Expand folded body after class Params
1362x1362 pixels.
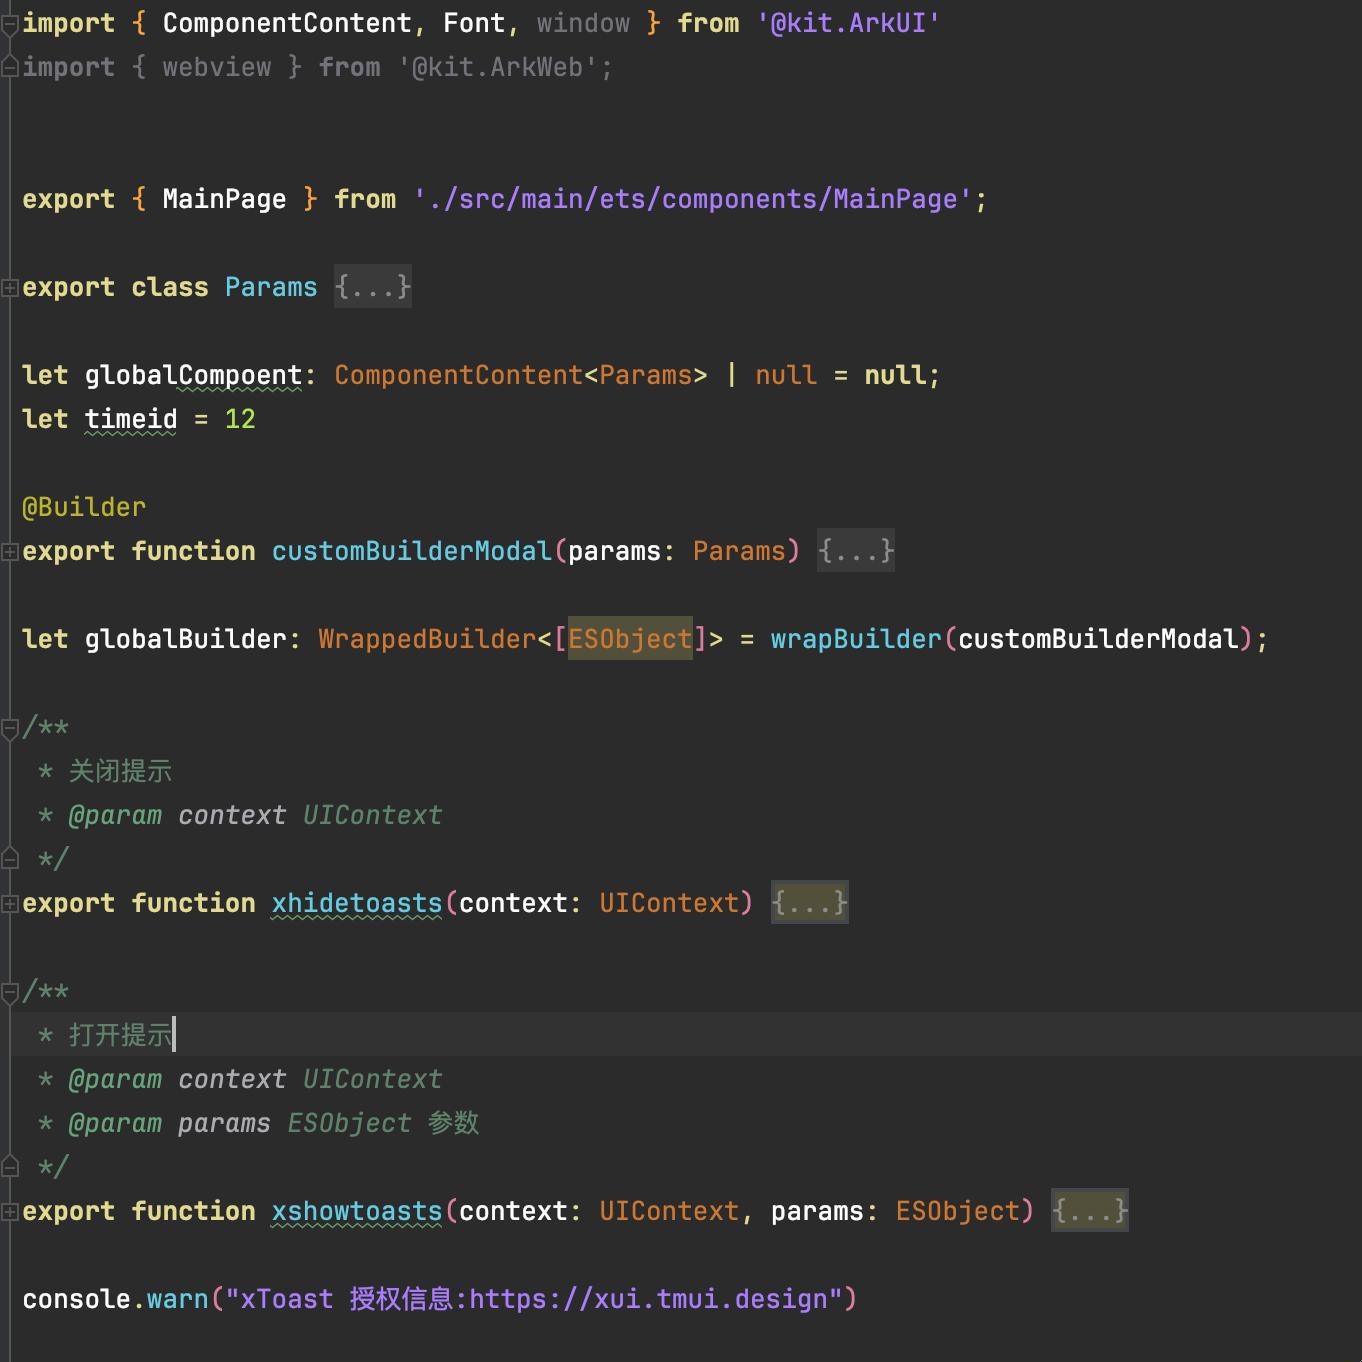[372, 288]
